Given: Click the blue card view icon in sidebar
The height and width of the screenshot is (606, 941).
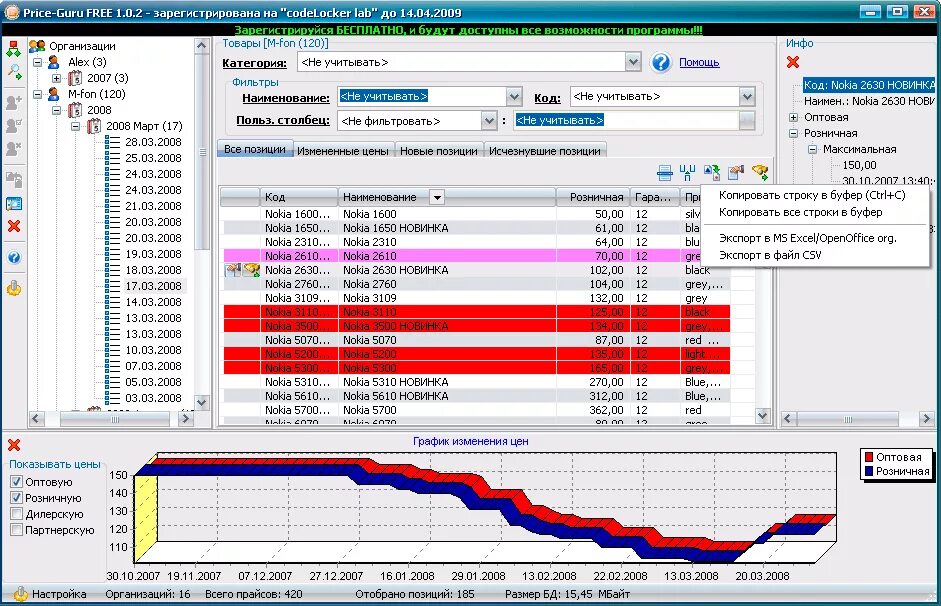Looking at the screenshot, I should click(x=14, y=203).
